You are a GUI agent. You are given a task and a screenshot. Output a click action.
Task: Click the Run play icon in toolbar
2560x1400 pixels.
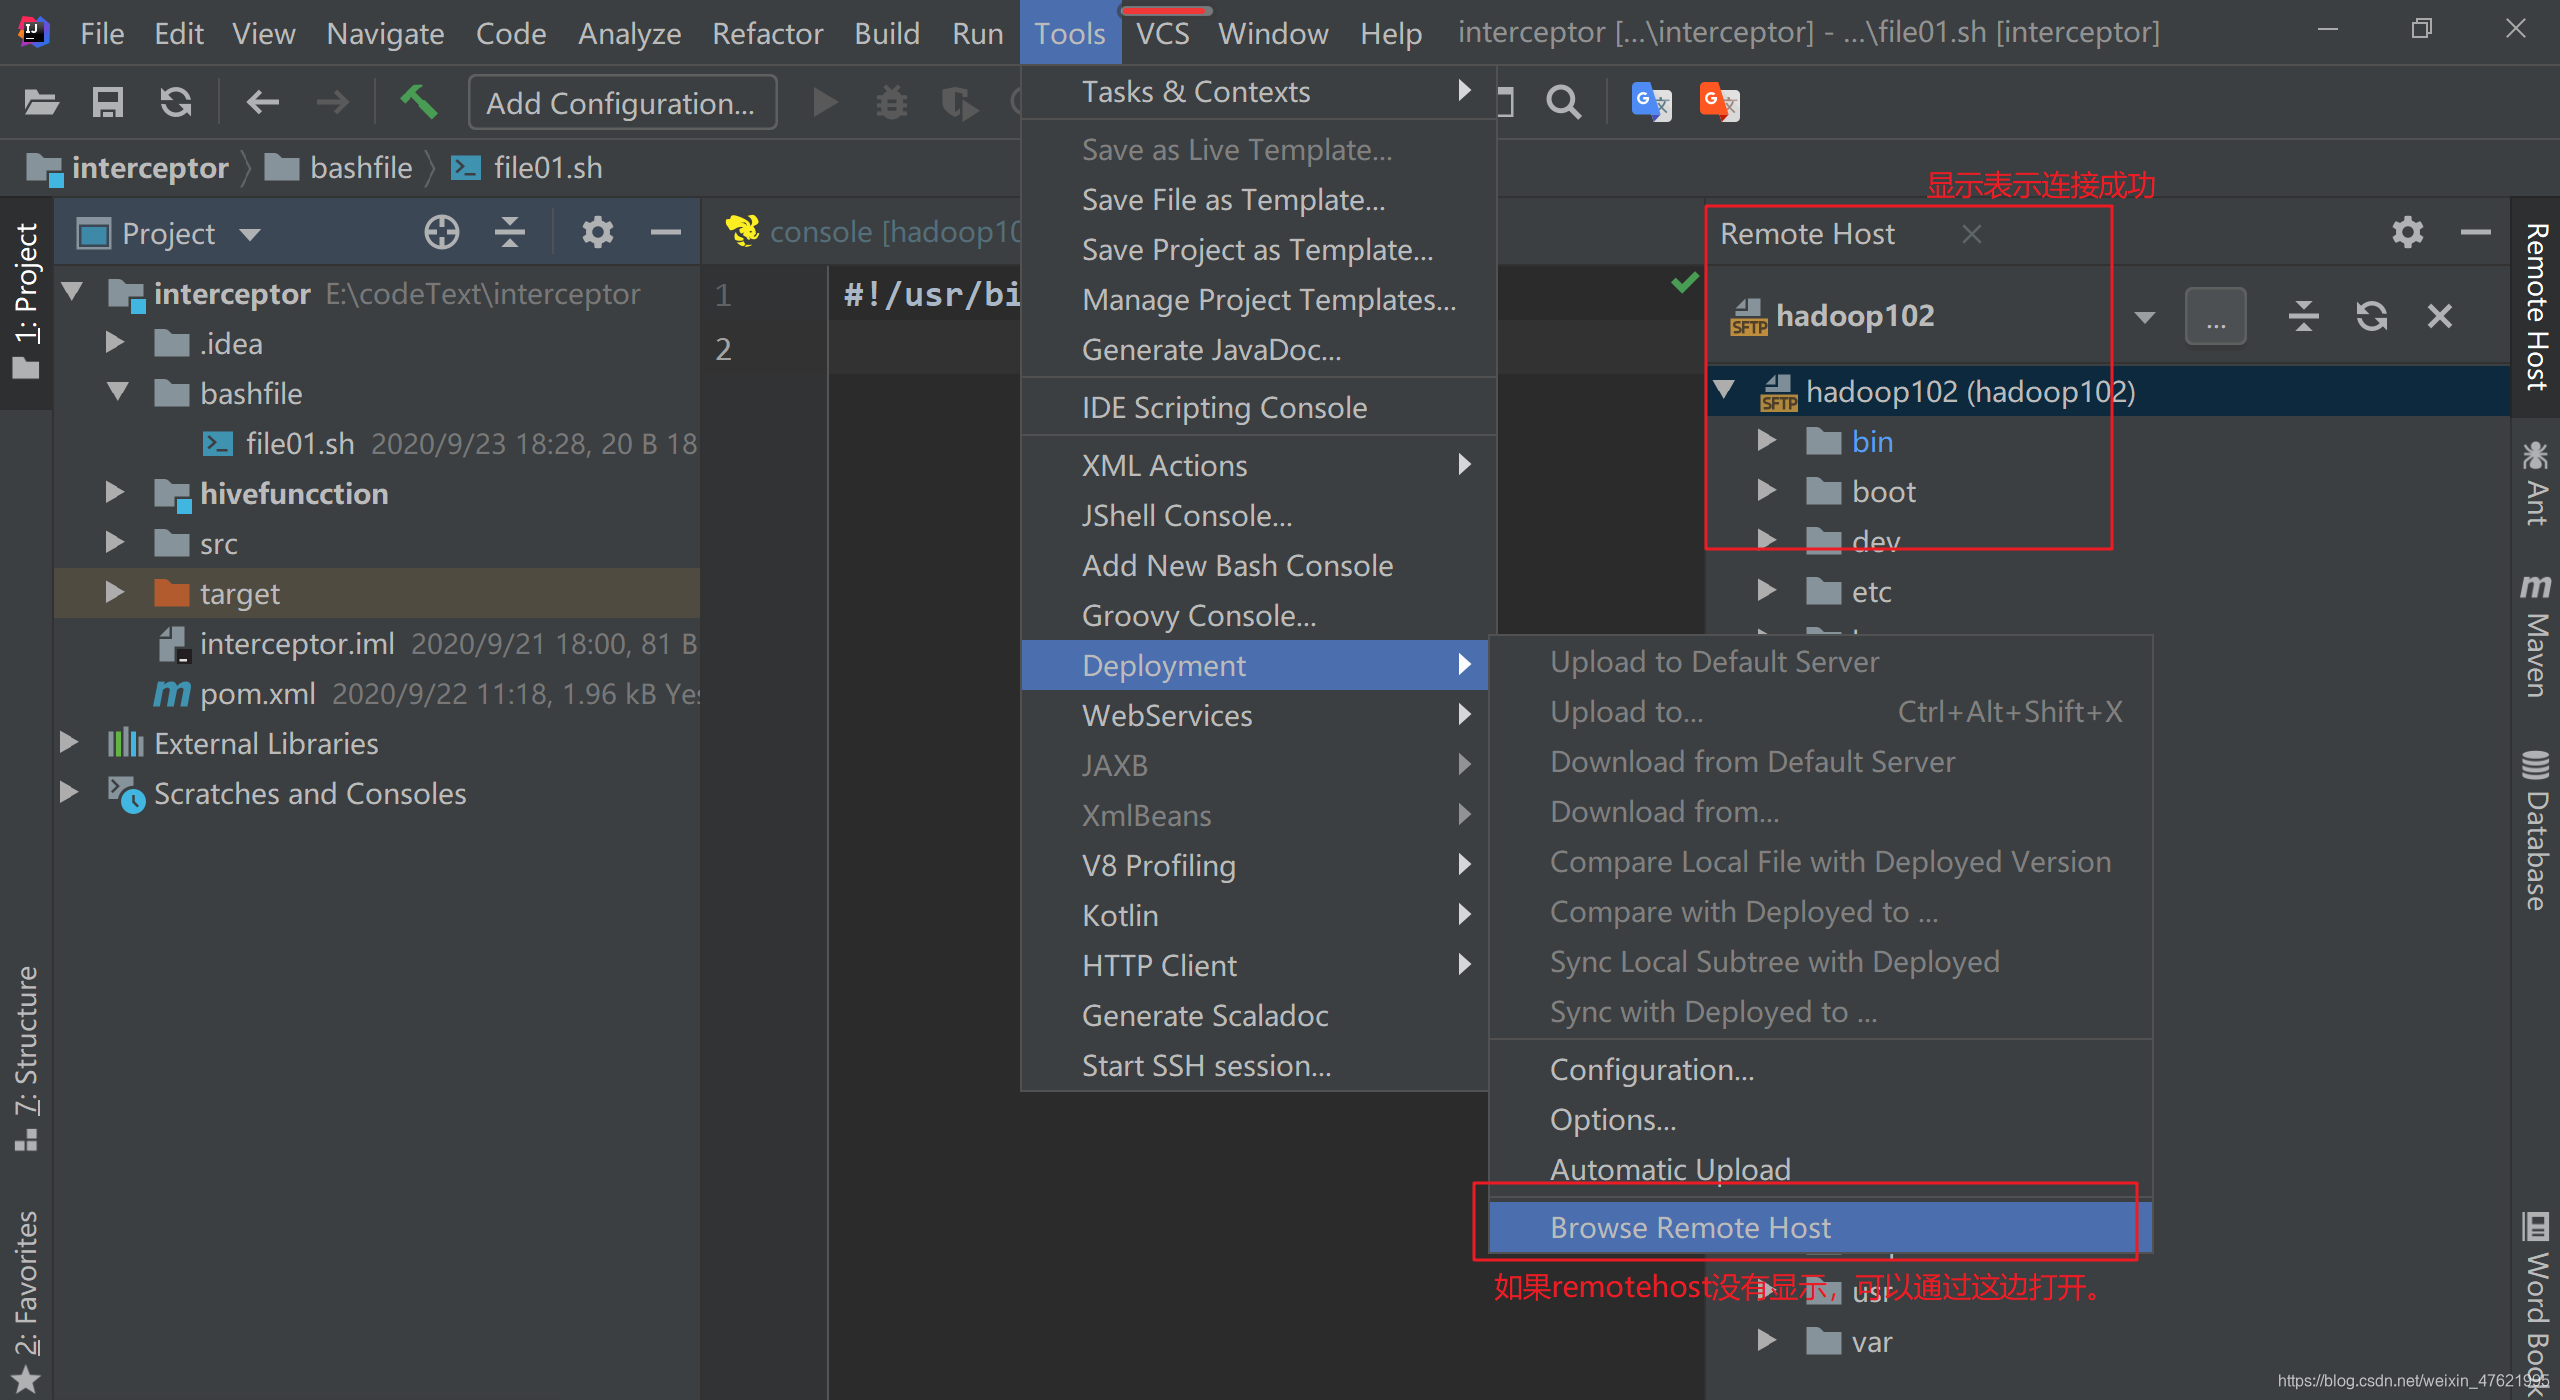(825, 102)
